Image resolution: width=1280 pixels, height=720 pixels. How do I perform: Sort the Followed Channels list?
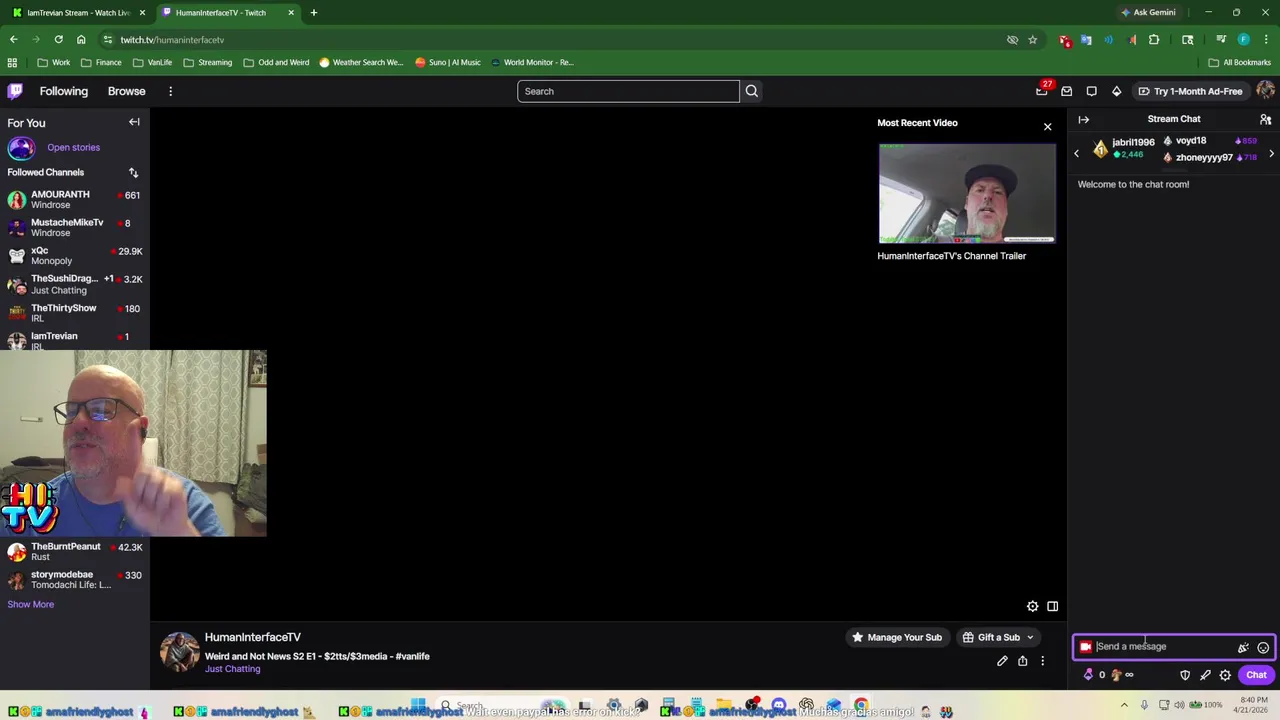pyautogui.click(x=133, y=173)
